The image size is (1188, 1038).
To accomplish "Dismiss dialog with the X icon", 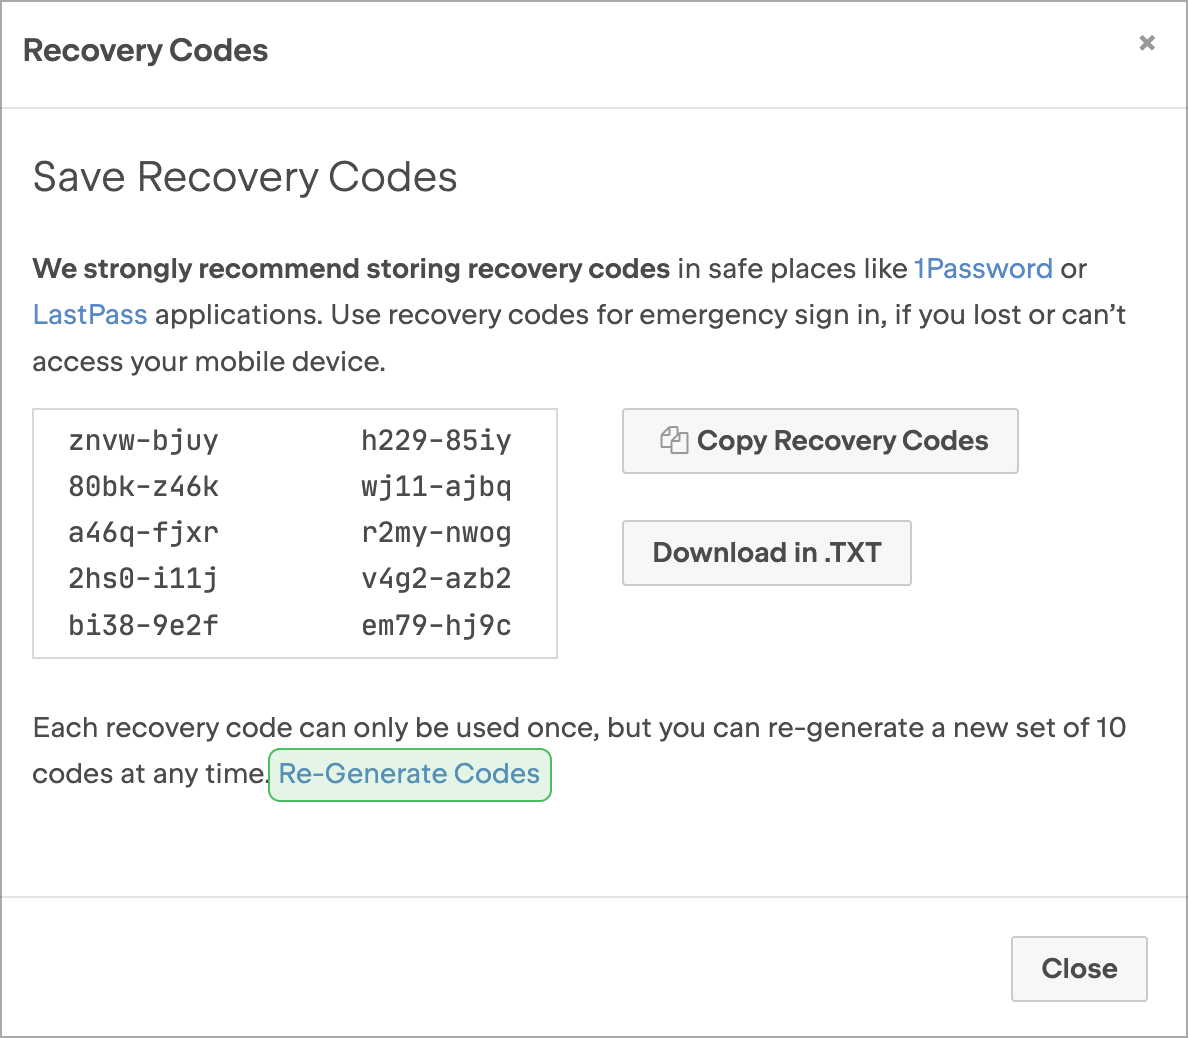I will point(1147,43).
